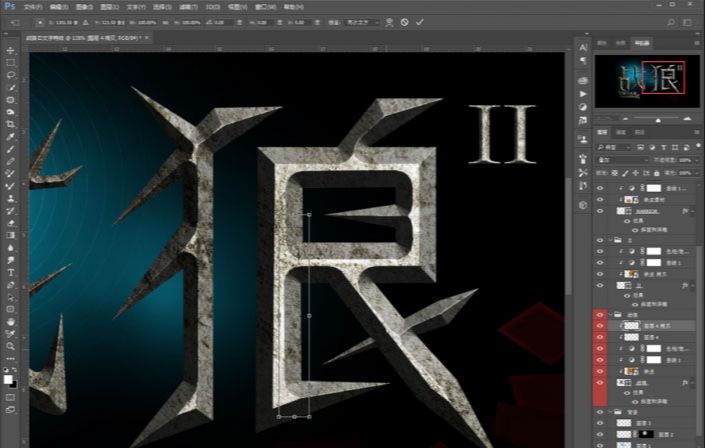
Task: Open the interpolation dropdown in options bar
Action: click(362, 22)
